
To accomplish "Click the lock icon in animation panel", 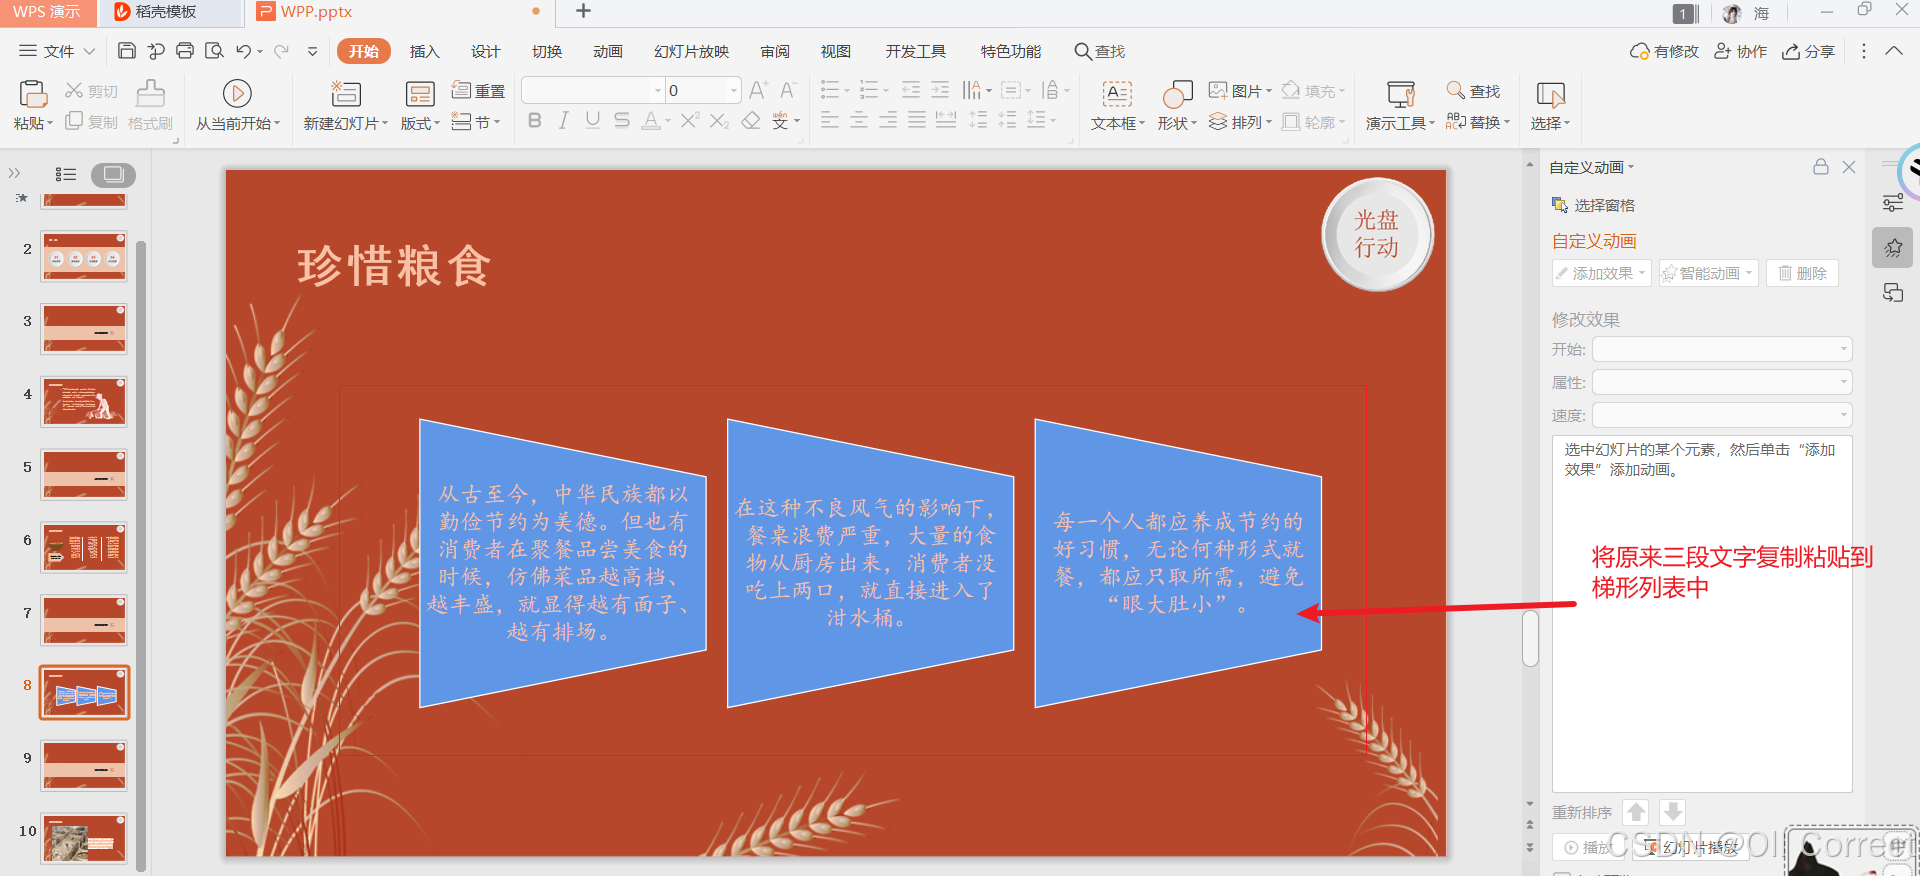I will (1821, 167).
